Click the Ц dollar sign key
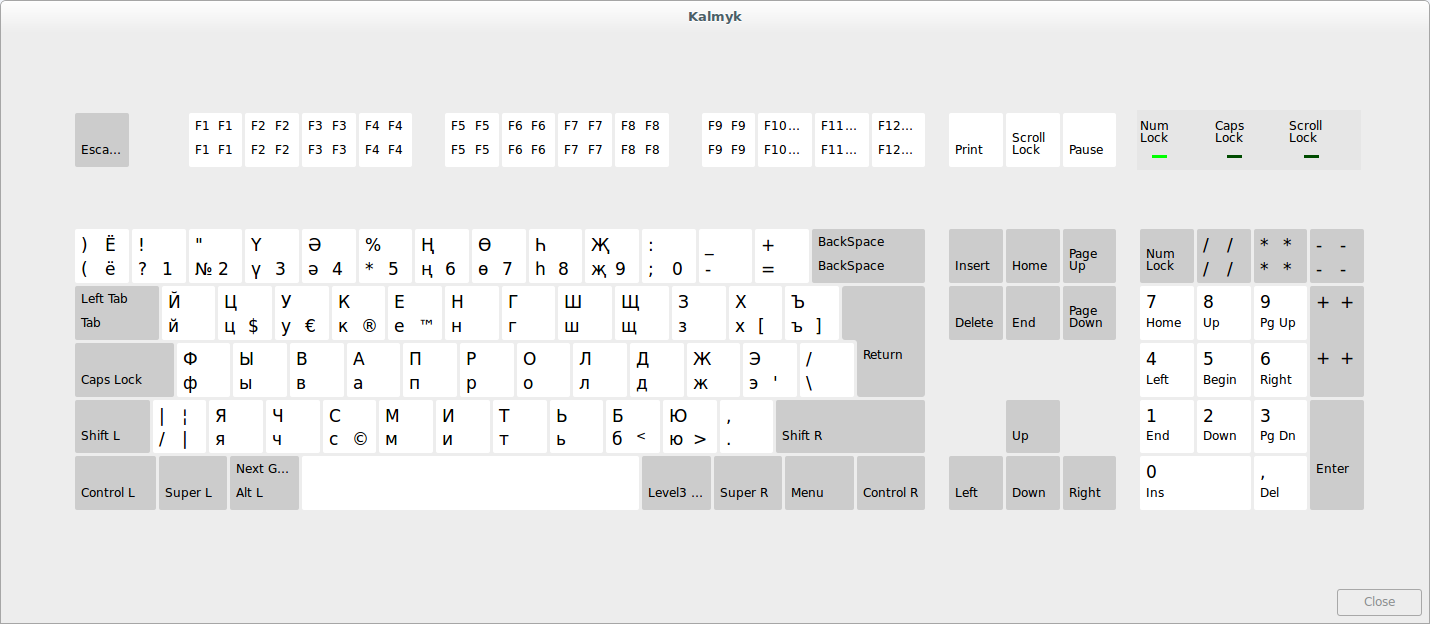Screen dimensions: 1430x624 245,313
